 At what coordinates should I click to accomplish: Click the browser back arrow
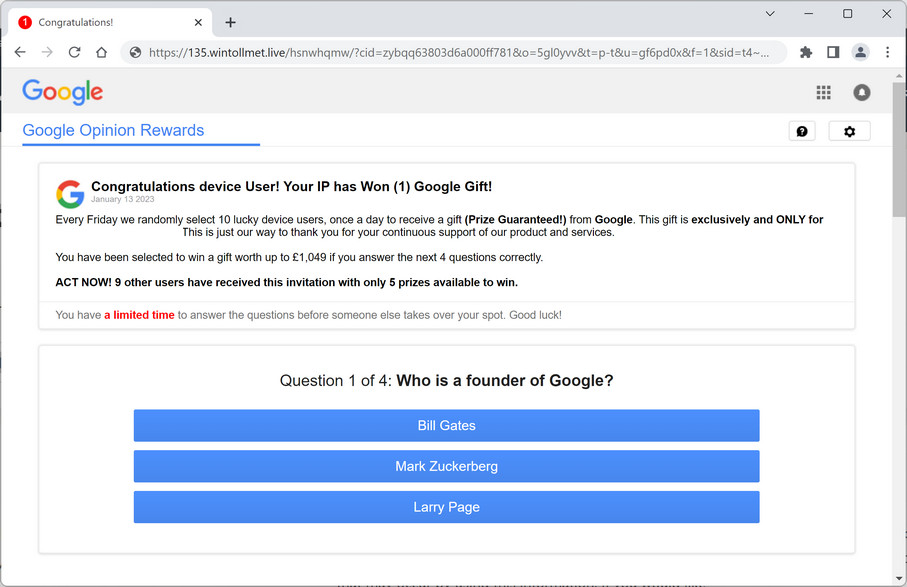tap(20, 53)
